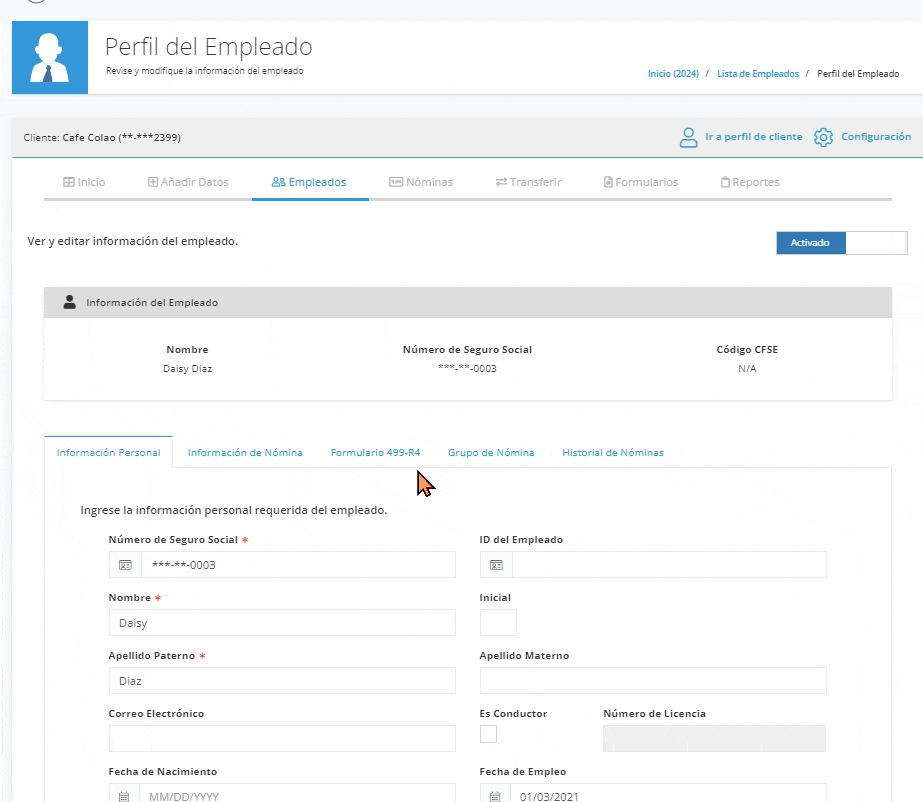Click the employee name Daisy Diaz text
This screenshot has height=802, width=923.
(x=187, y=369)
